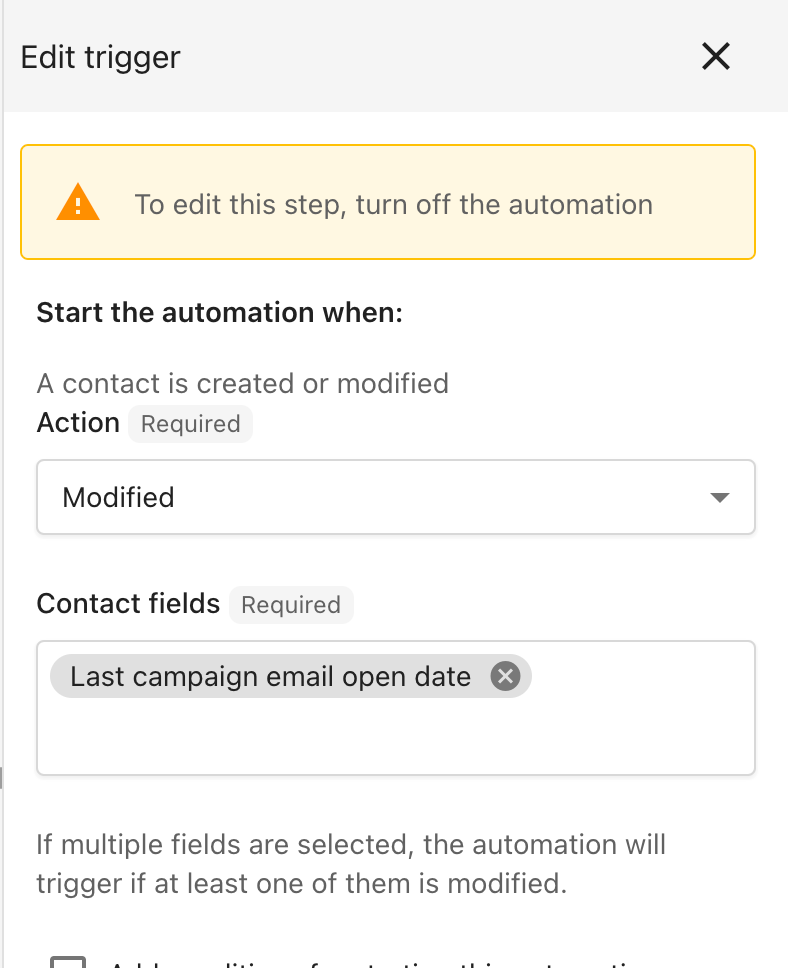Image resolution: width=812 pixels, height=968 pixels.
Task: Click the turn off the automation warning text
Action: (x=393, y=205)
